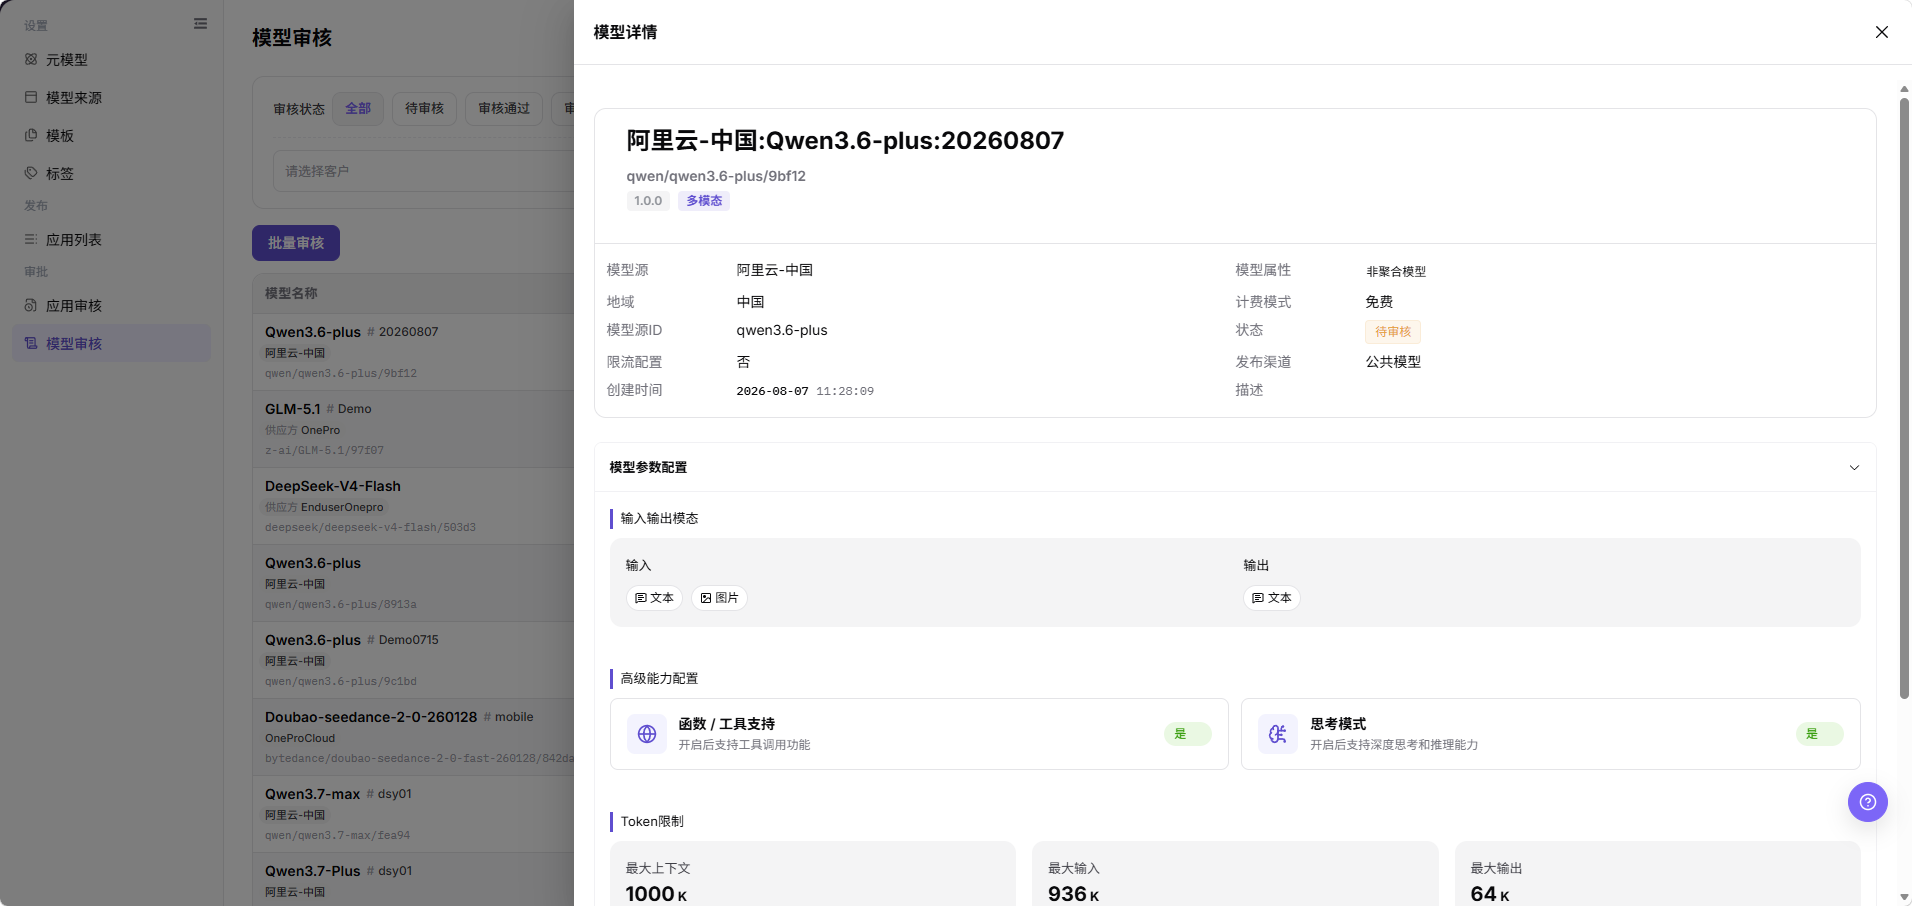The width and height of the screenshot is (1912, 906).
Task: Select the Qwen3.7-Plus dsy01 row
Action: click(x=414, y=879)
